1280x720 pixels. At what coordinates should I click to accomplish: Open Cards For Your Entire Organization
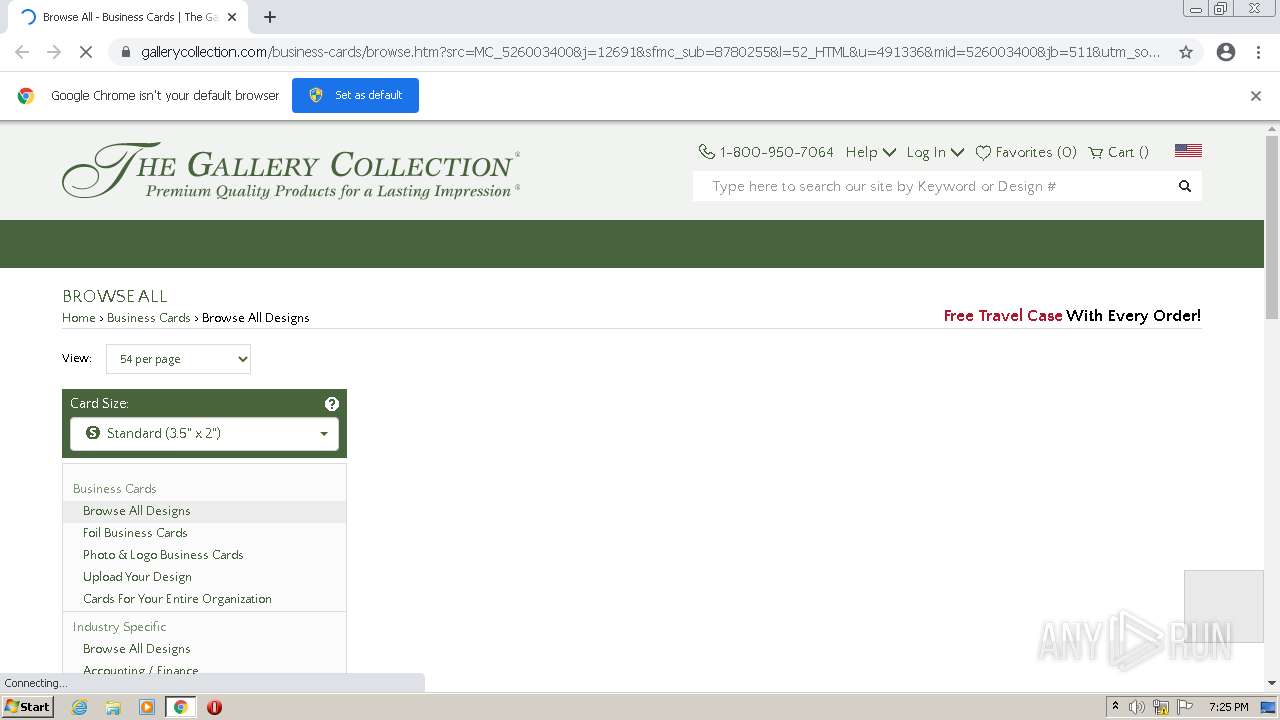[177, 599]
